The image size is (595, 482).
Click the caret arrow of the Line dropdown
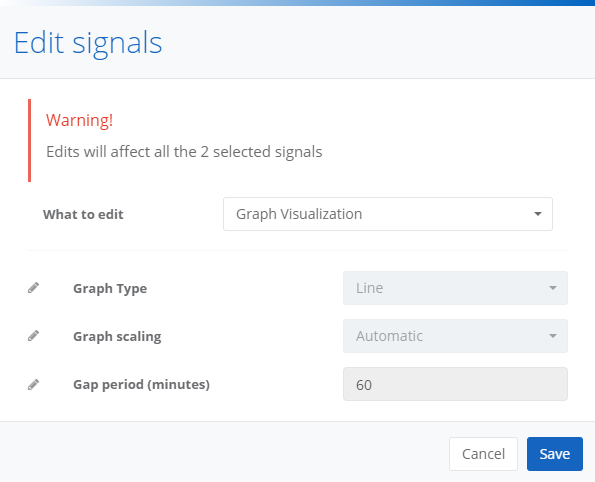(553, 288)
